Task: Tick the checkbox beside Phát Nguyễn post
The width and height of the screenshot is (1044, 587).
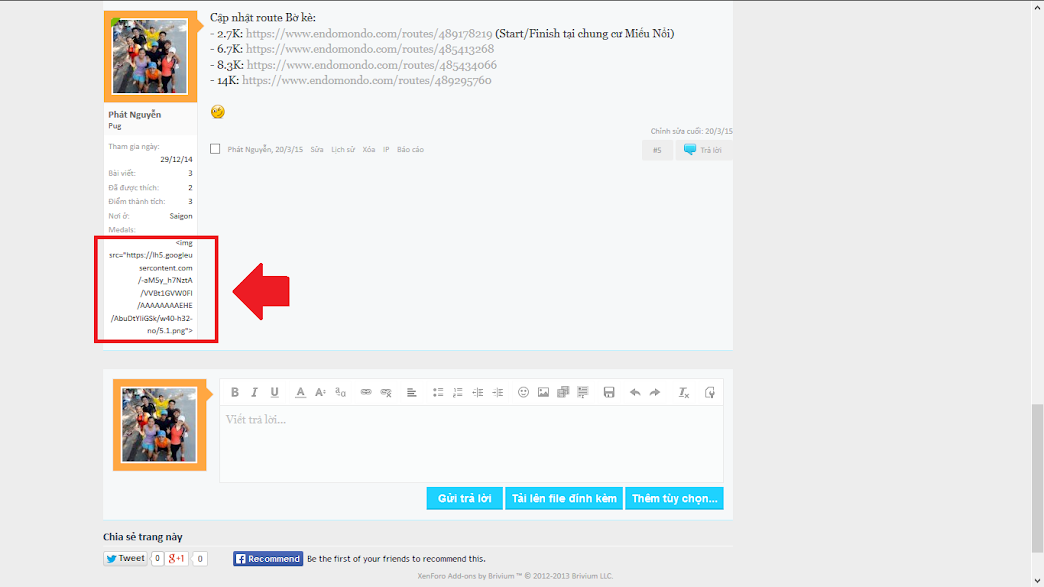Action: (x=215, y=149)
